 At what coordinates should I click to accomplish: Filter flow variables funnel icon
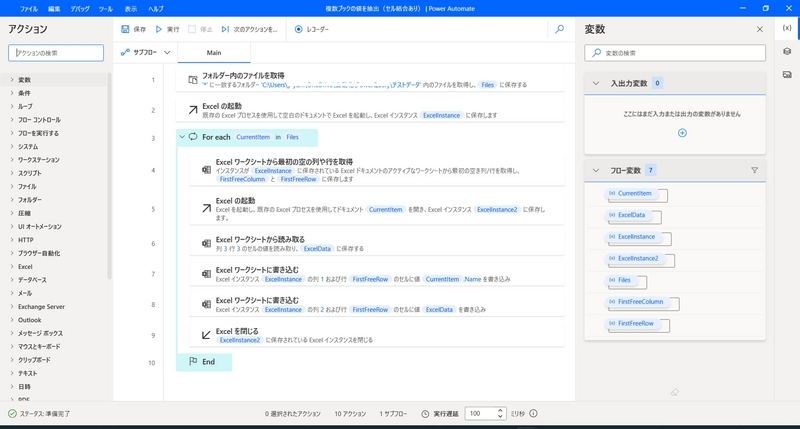[754, 170]
